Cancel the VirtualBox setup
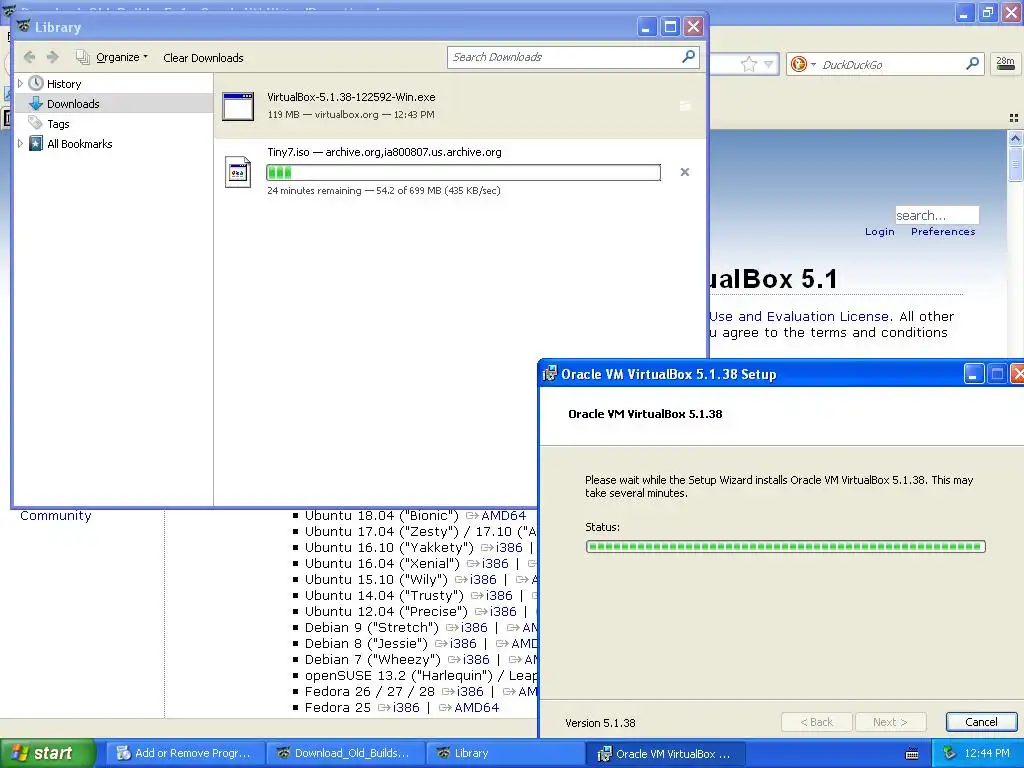The image size is (1024, 768). pyautogui.click(x=981, y=722)
